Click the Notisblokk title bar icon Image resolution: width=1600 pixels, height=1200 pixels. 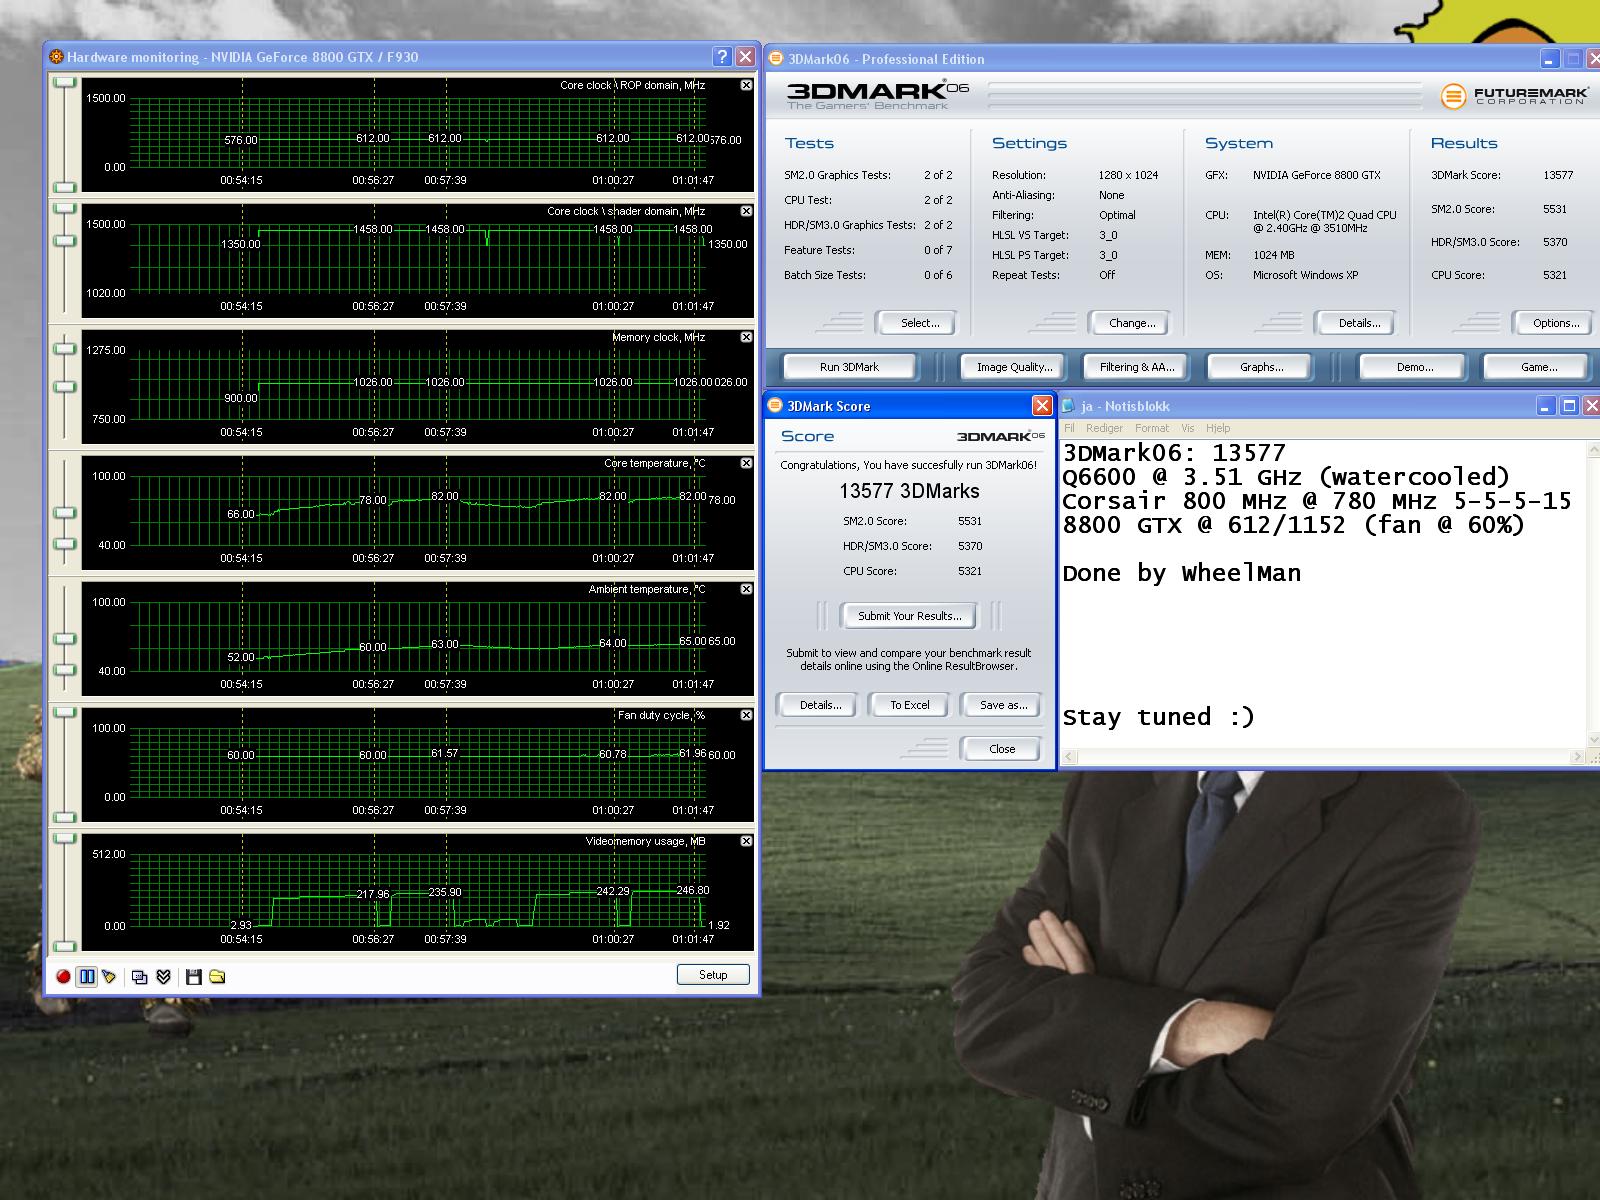click(1069, 406)
